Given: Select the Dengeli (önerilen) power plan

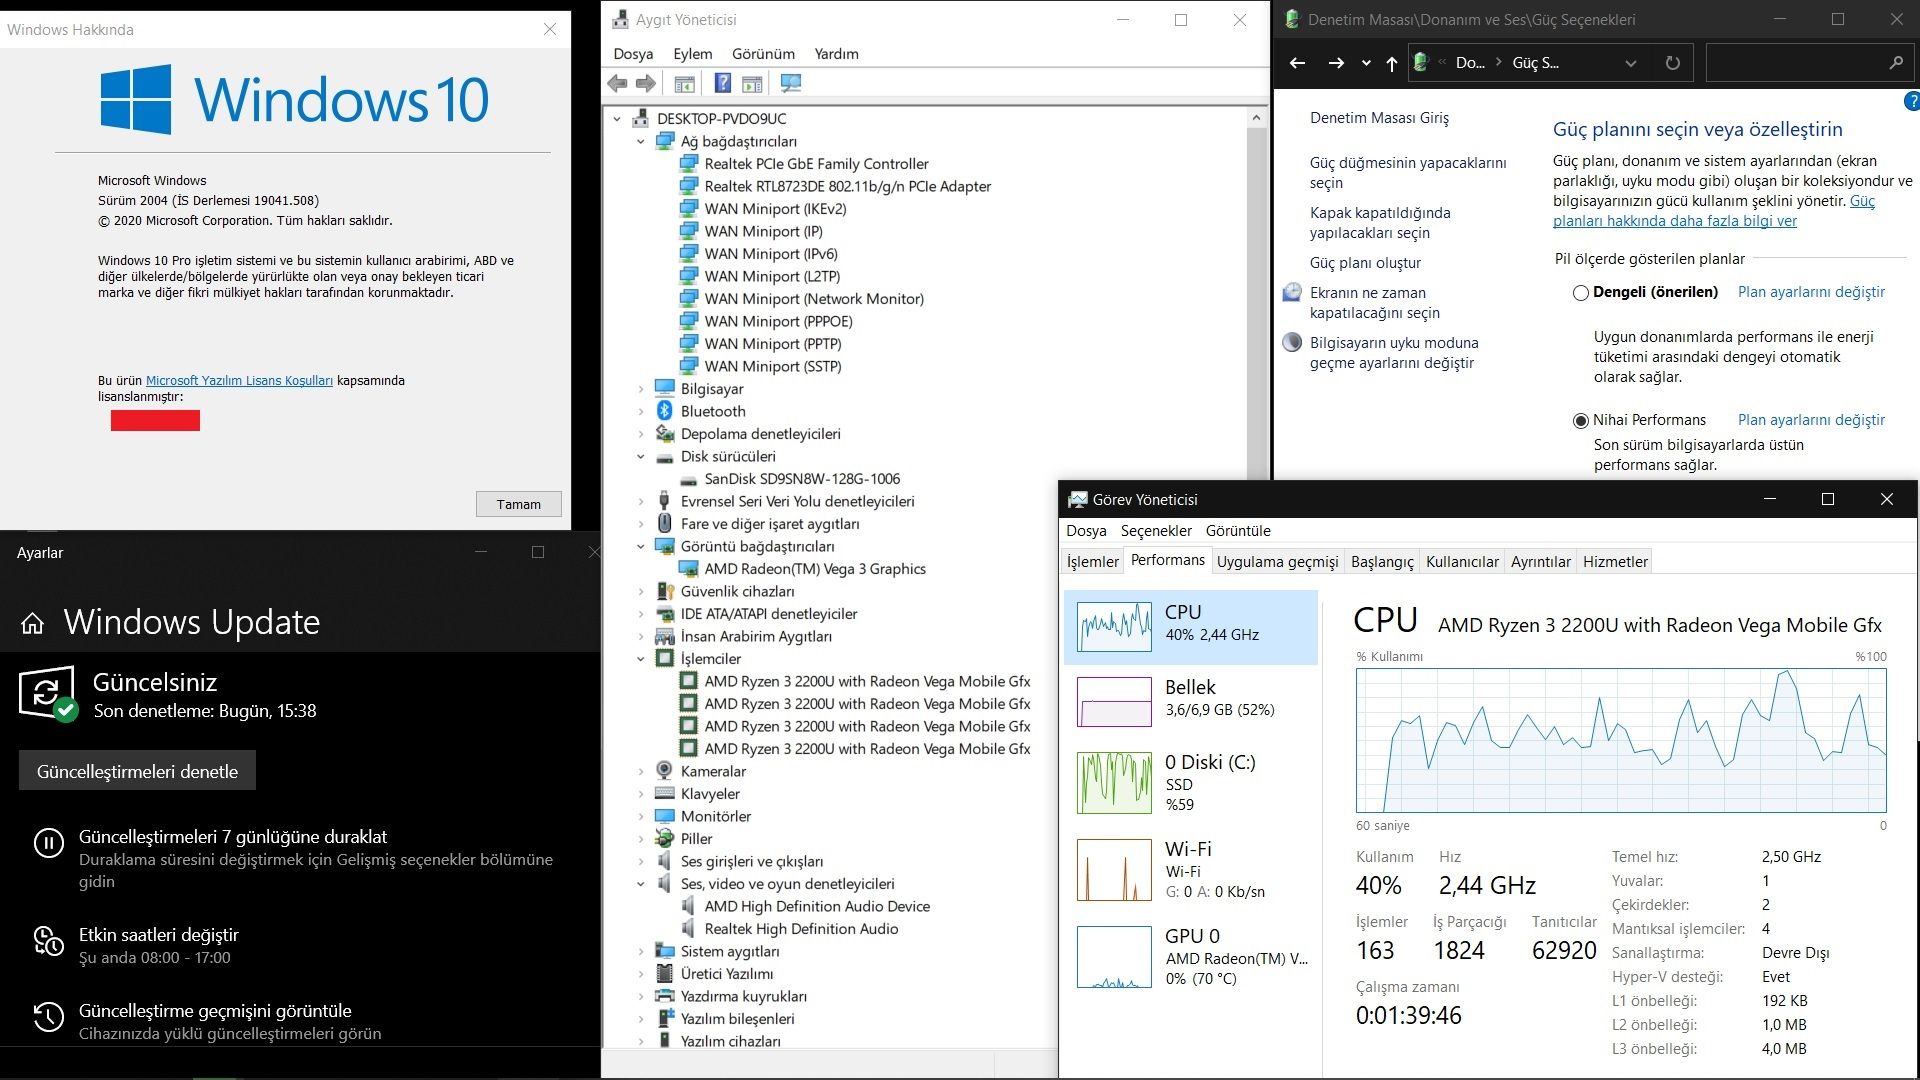Looking at the screenshot, I should coord(1581,293).
